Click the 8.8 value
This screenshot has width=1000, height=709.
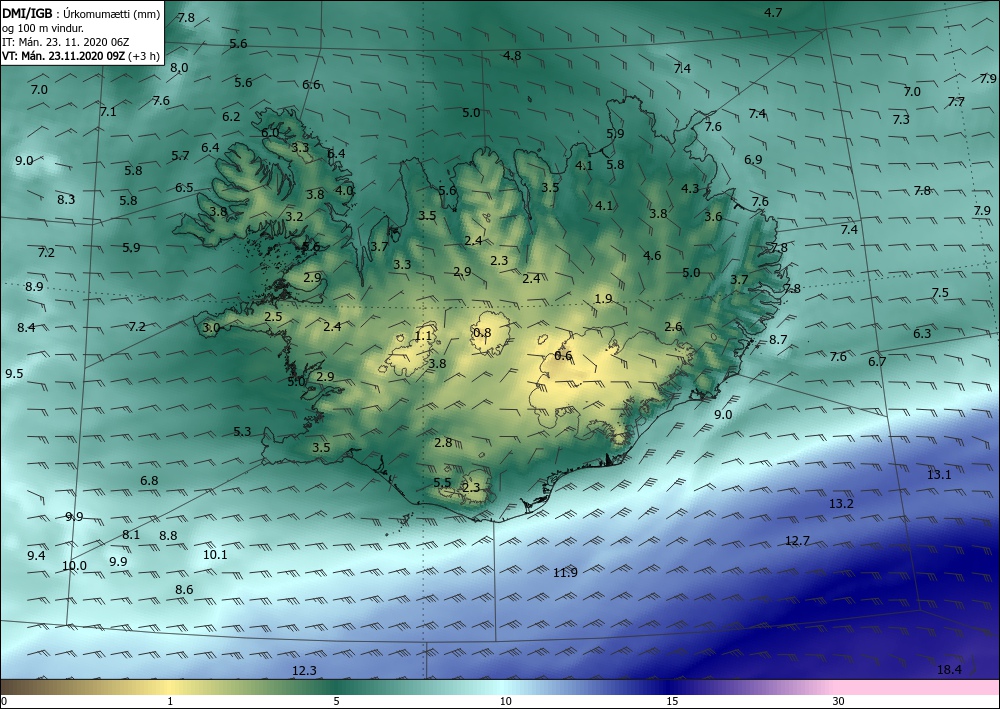(168, 536)
